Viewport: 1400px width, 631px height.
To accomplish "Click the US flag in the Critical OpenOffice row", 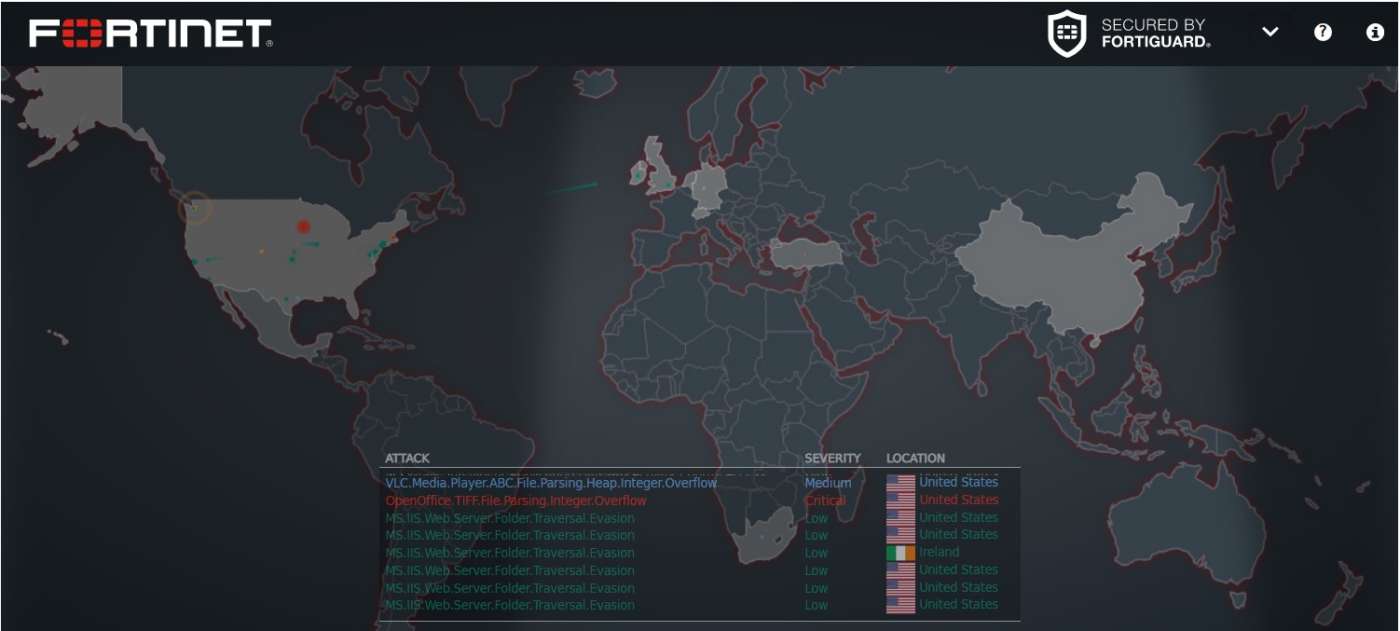I will click(x=900, y=500).
